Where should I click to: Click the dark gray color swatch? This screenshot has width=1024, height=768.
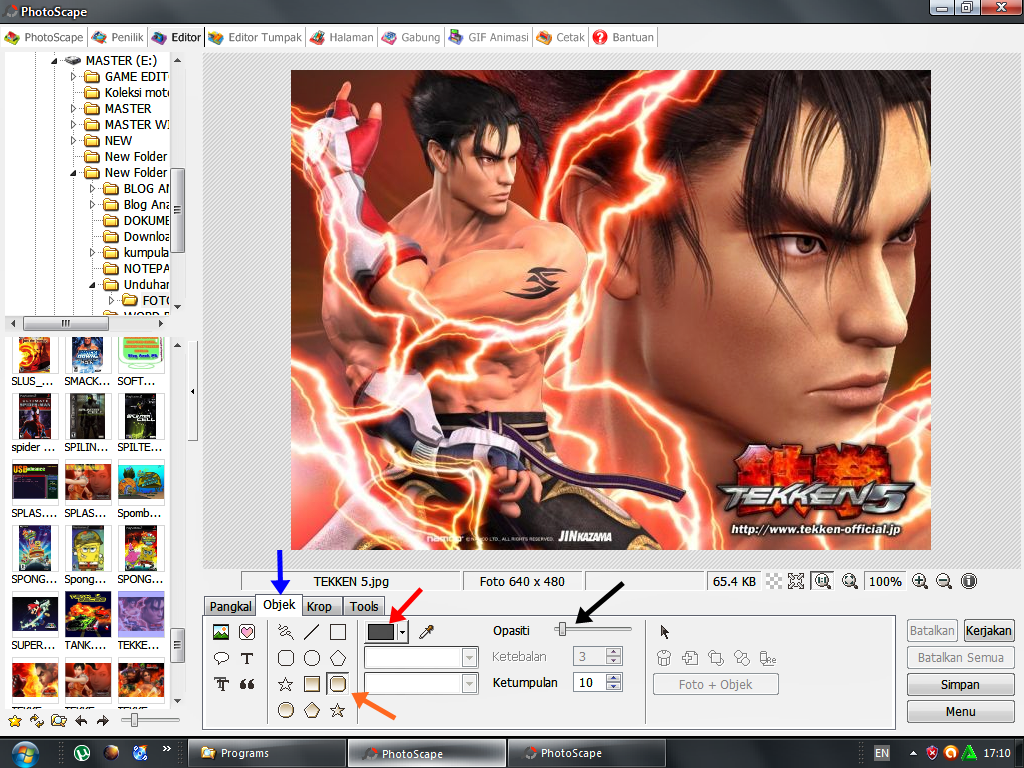click(381, 632)
